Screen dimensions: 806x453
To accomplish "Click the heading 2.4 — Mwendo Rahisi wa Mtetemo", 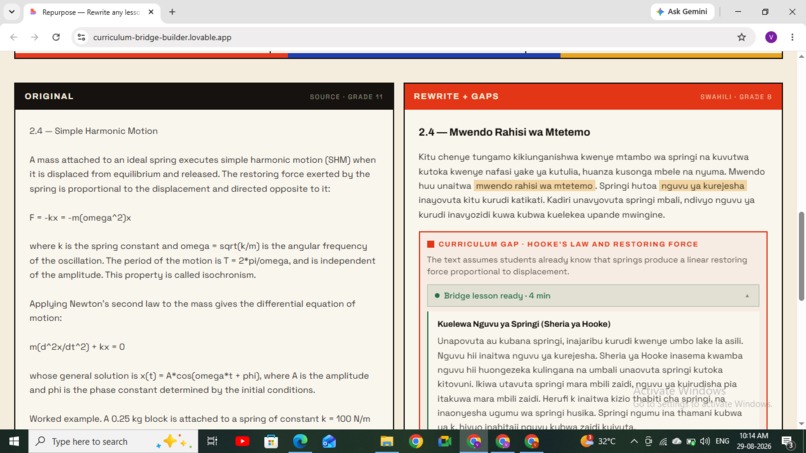I will tap(504, 132).
